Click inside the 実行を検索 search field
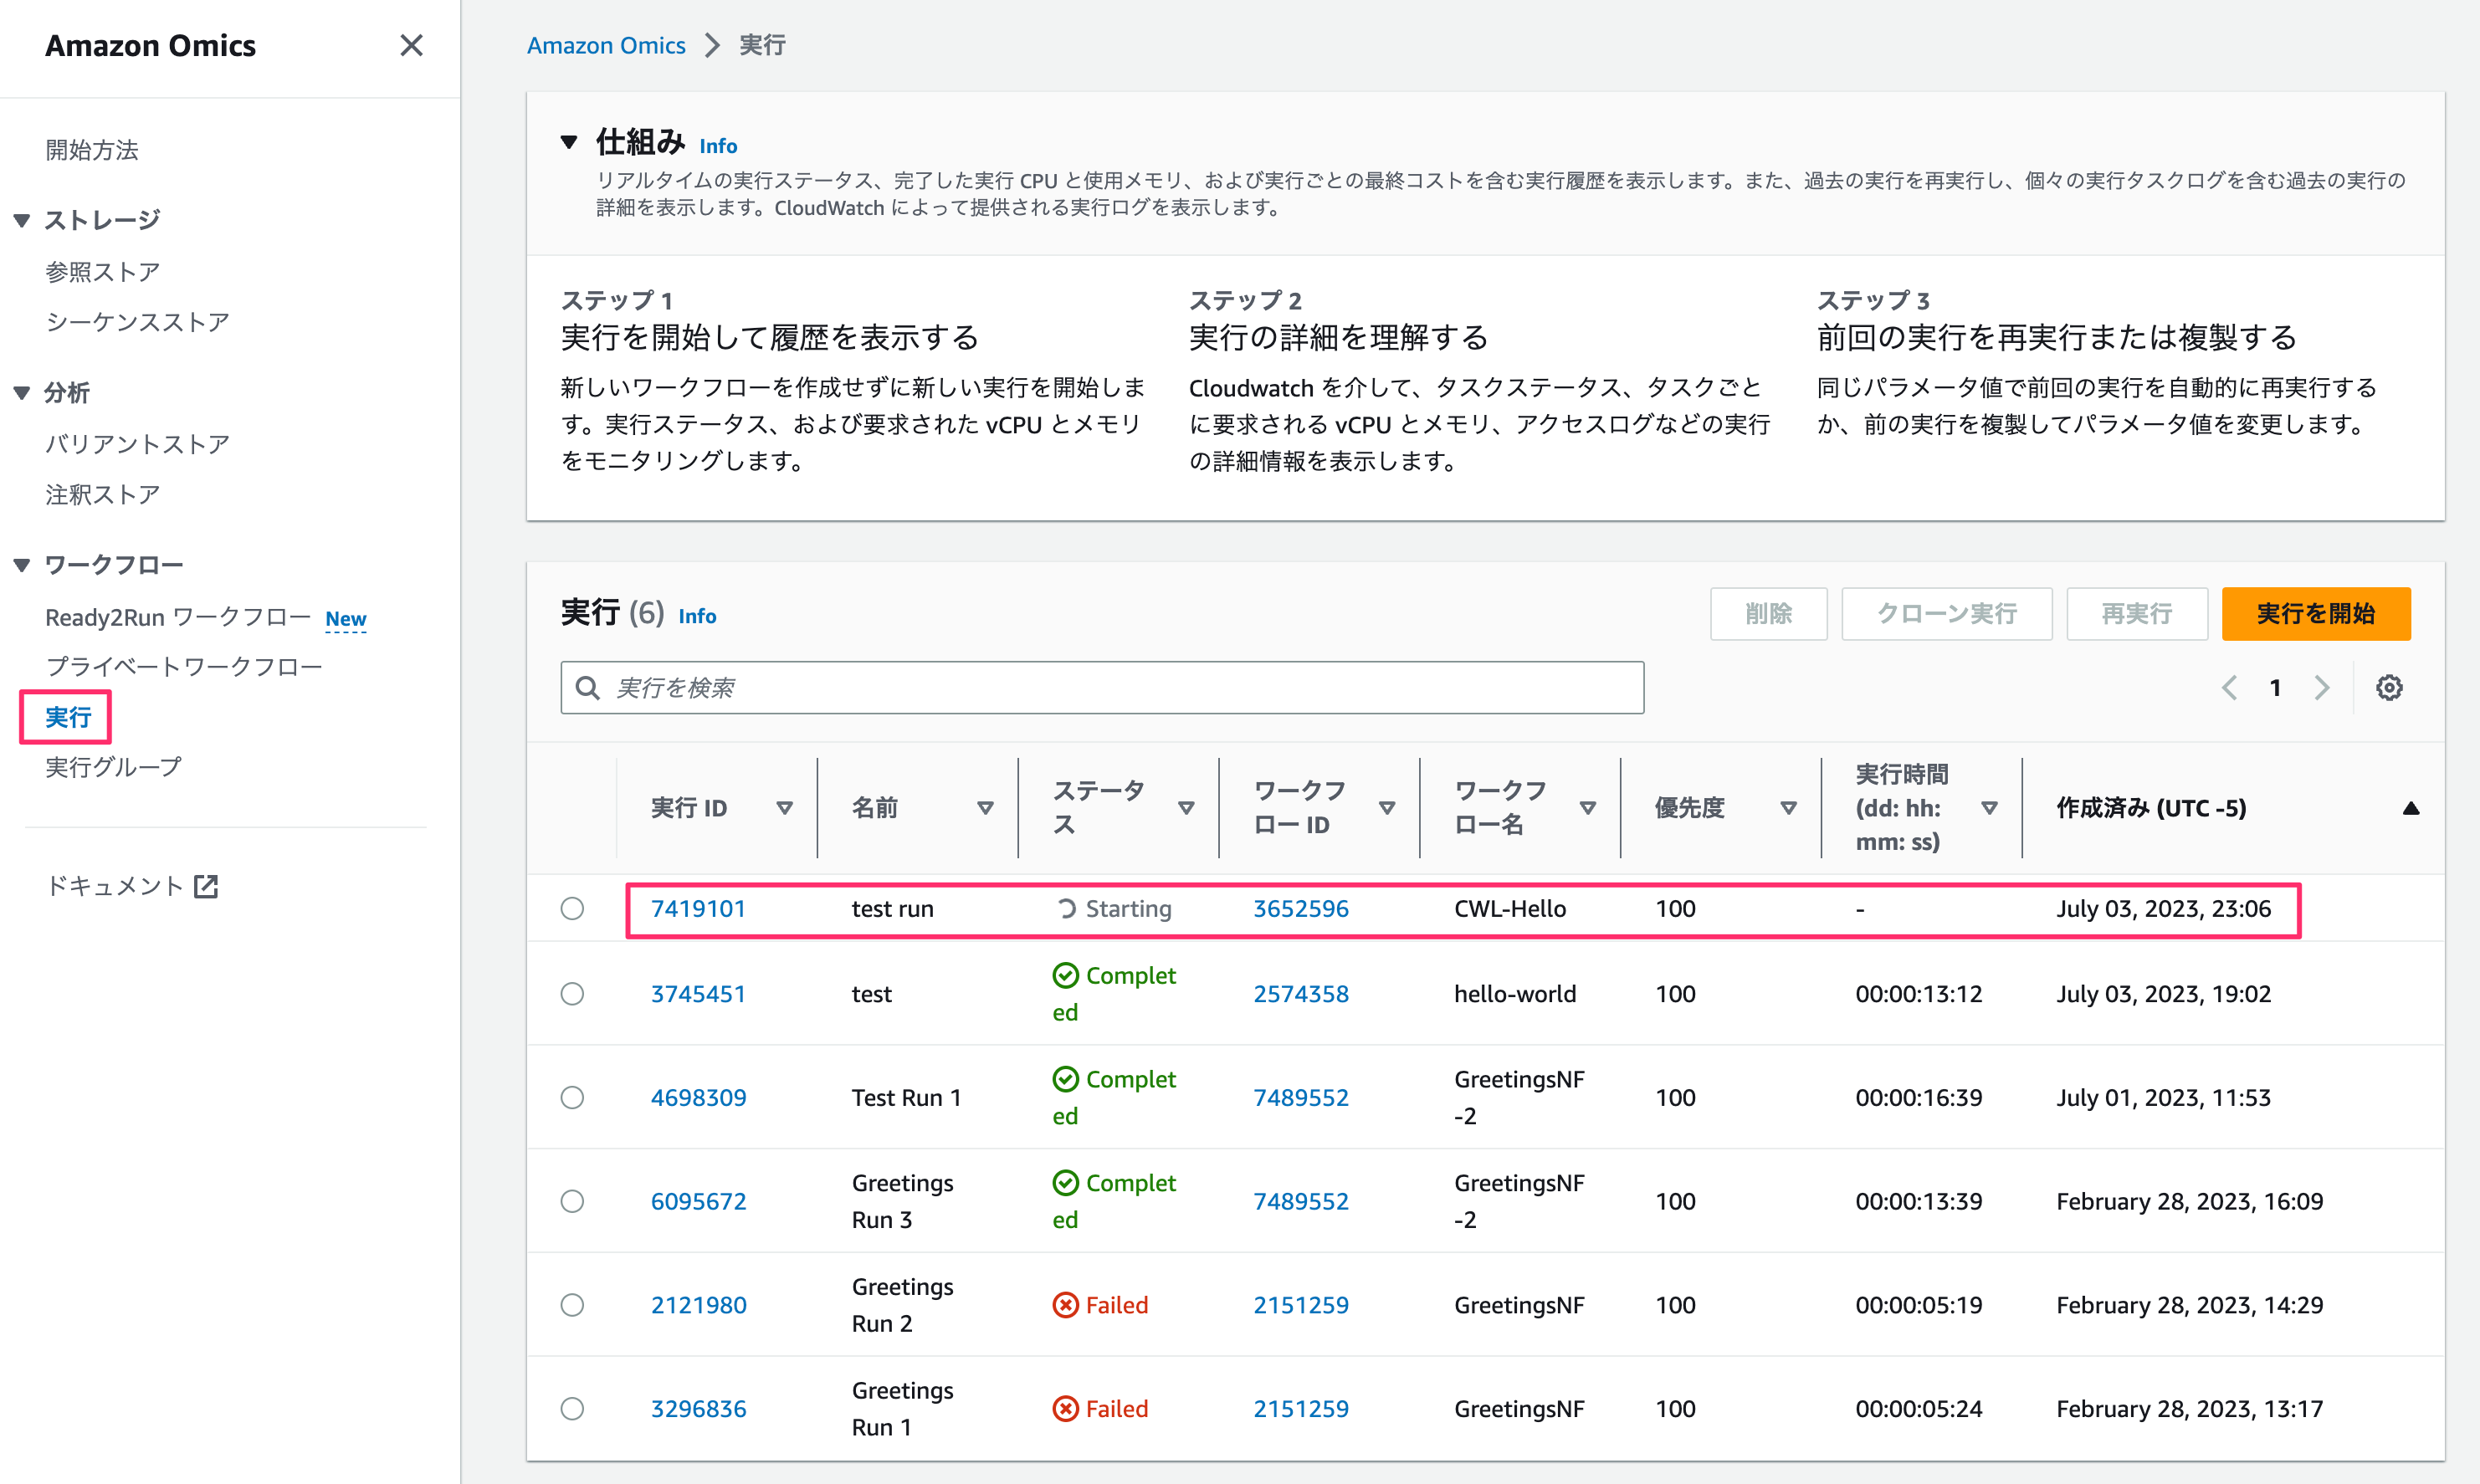The height and width of the screenshot is (1484, 2480). [1100, 688]
